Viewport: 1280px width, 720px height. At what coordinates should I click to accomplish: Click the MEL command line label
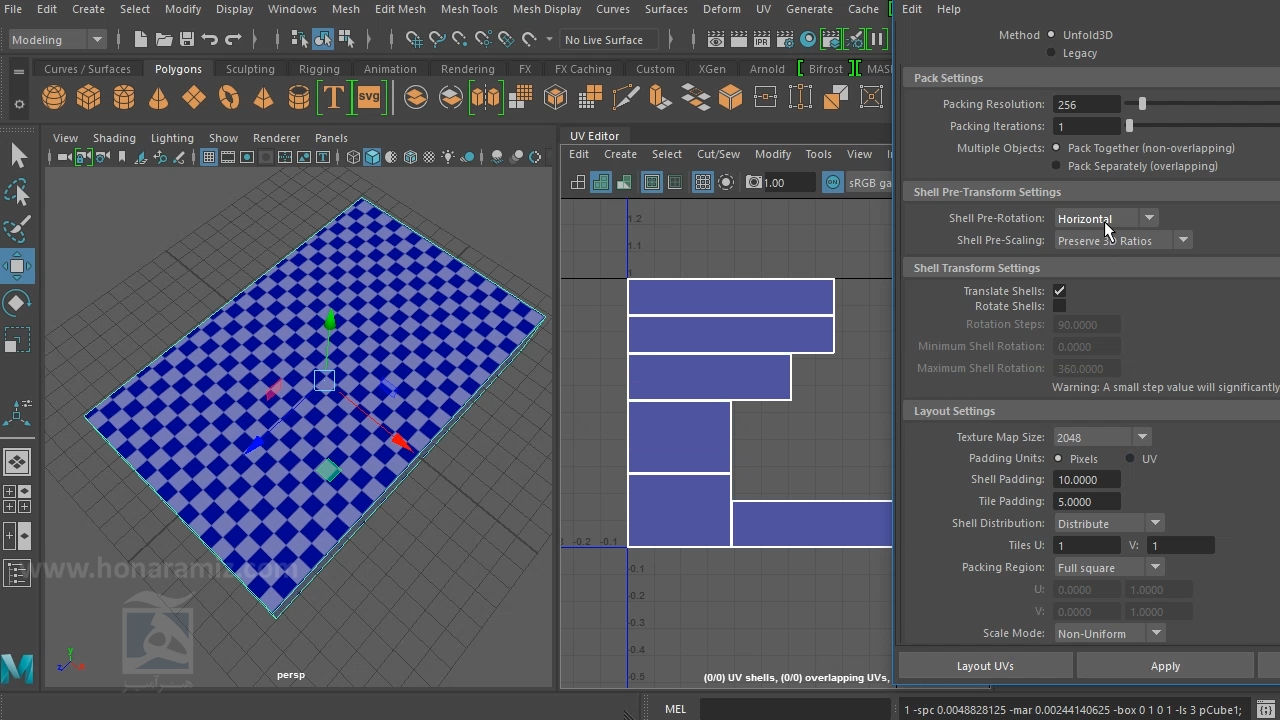click(x=675, y=709)
